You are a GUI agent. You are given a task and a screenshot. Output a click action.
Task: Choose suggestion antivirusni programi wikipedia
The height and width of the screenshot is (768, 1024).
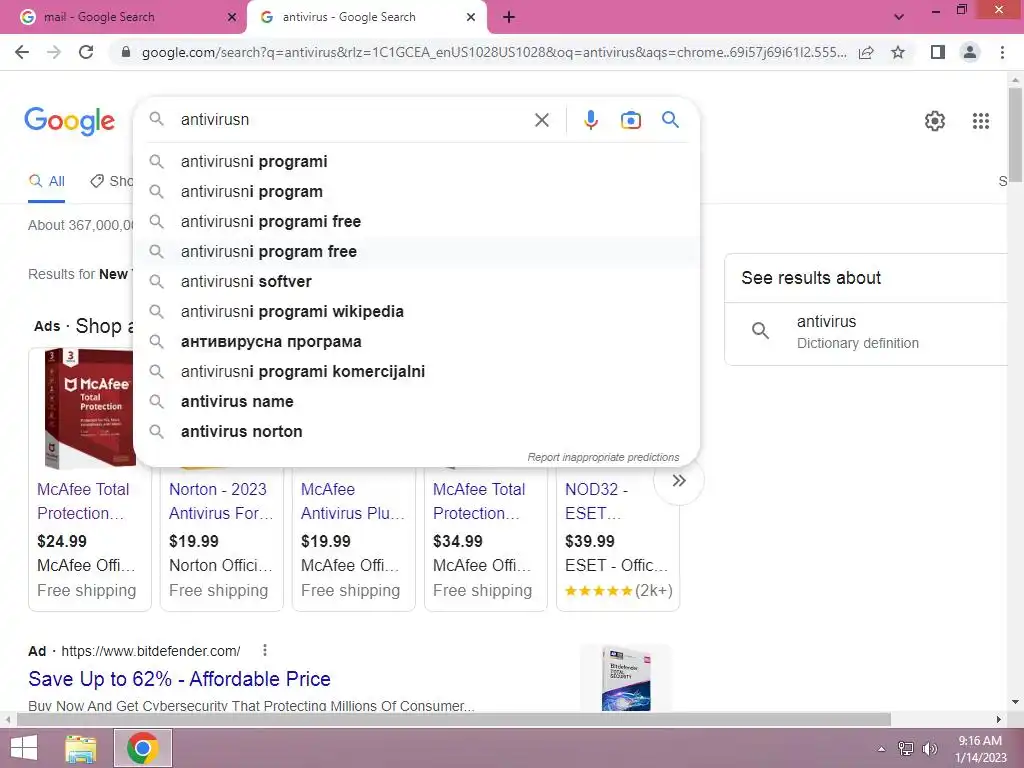416,312
